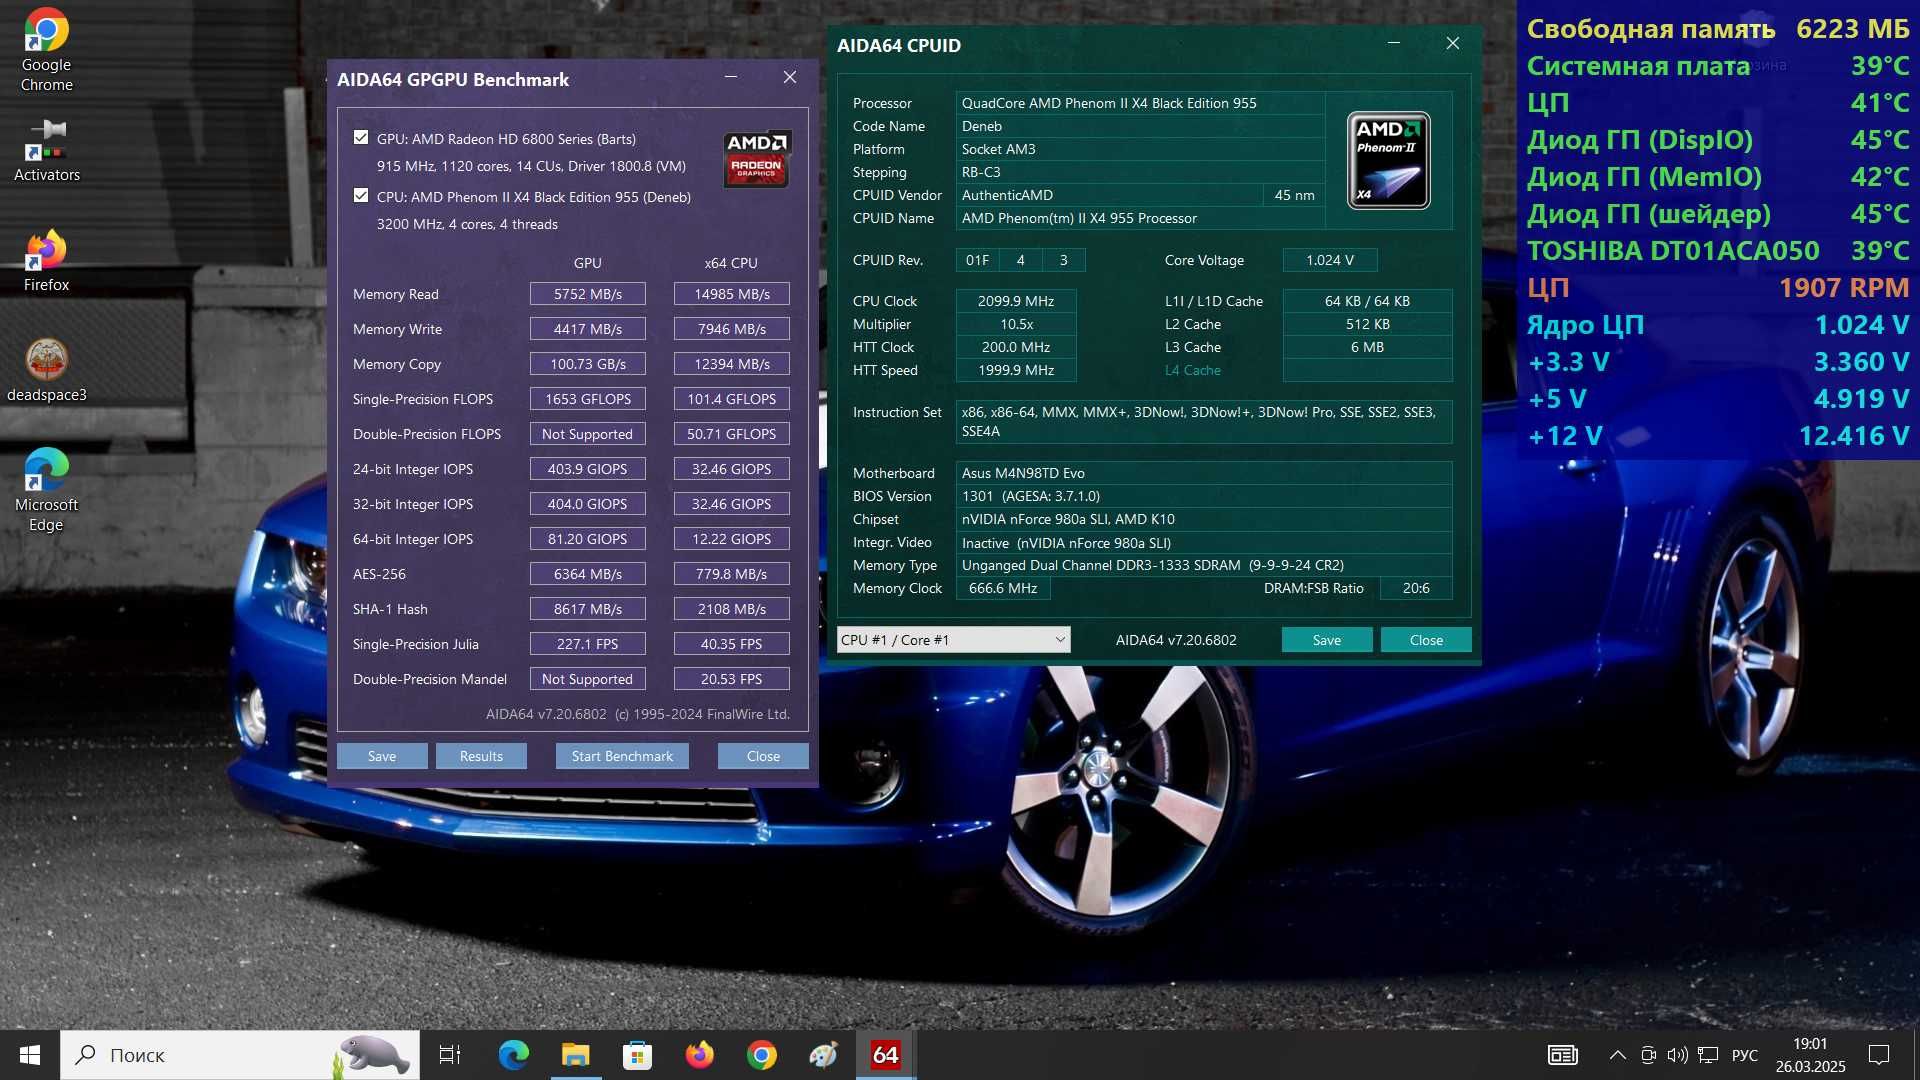Click Core Voltage value 1.024 V
This screenshot has width=1920, height=1080.
[x=1330, y=260]
